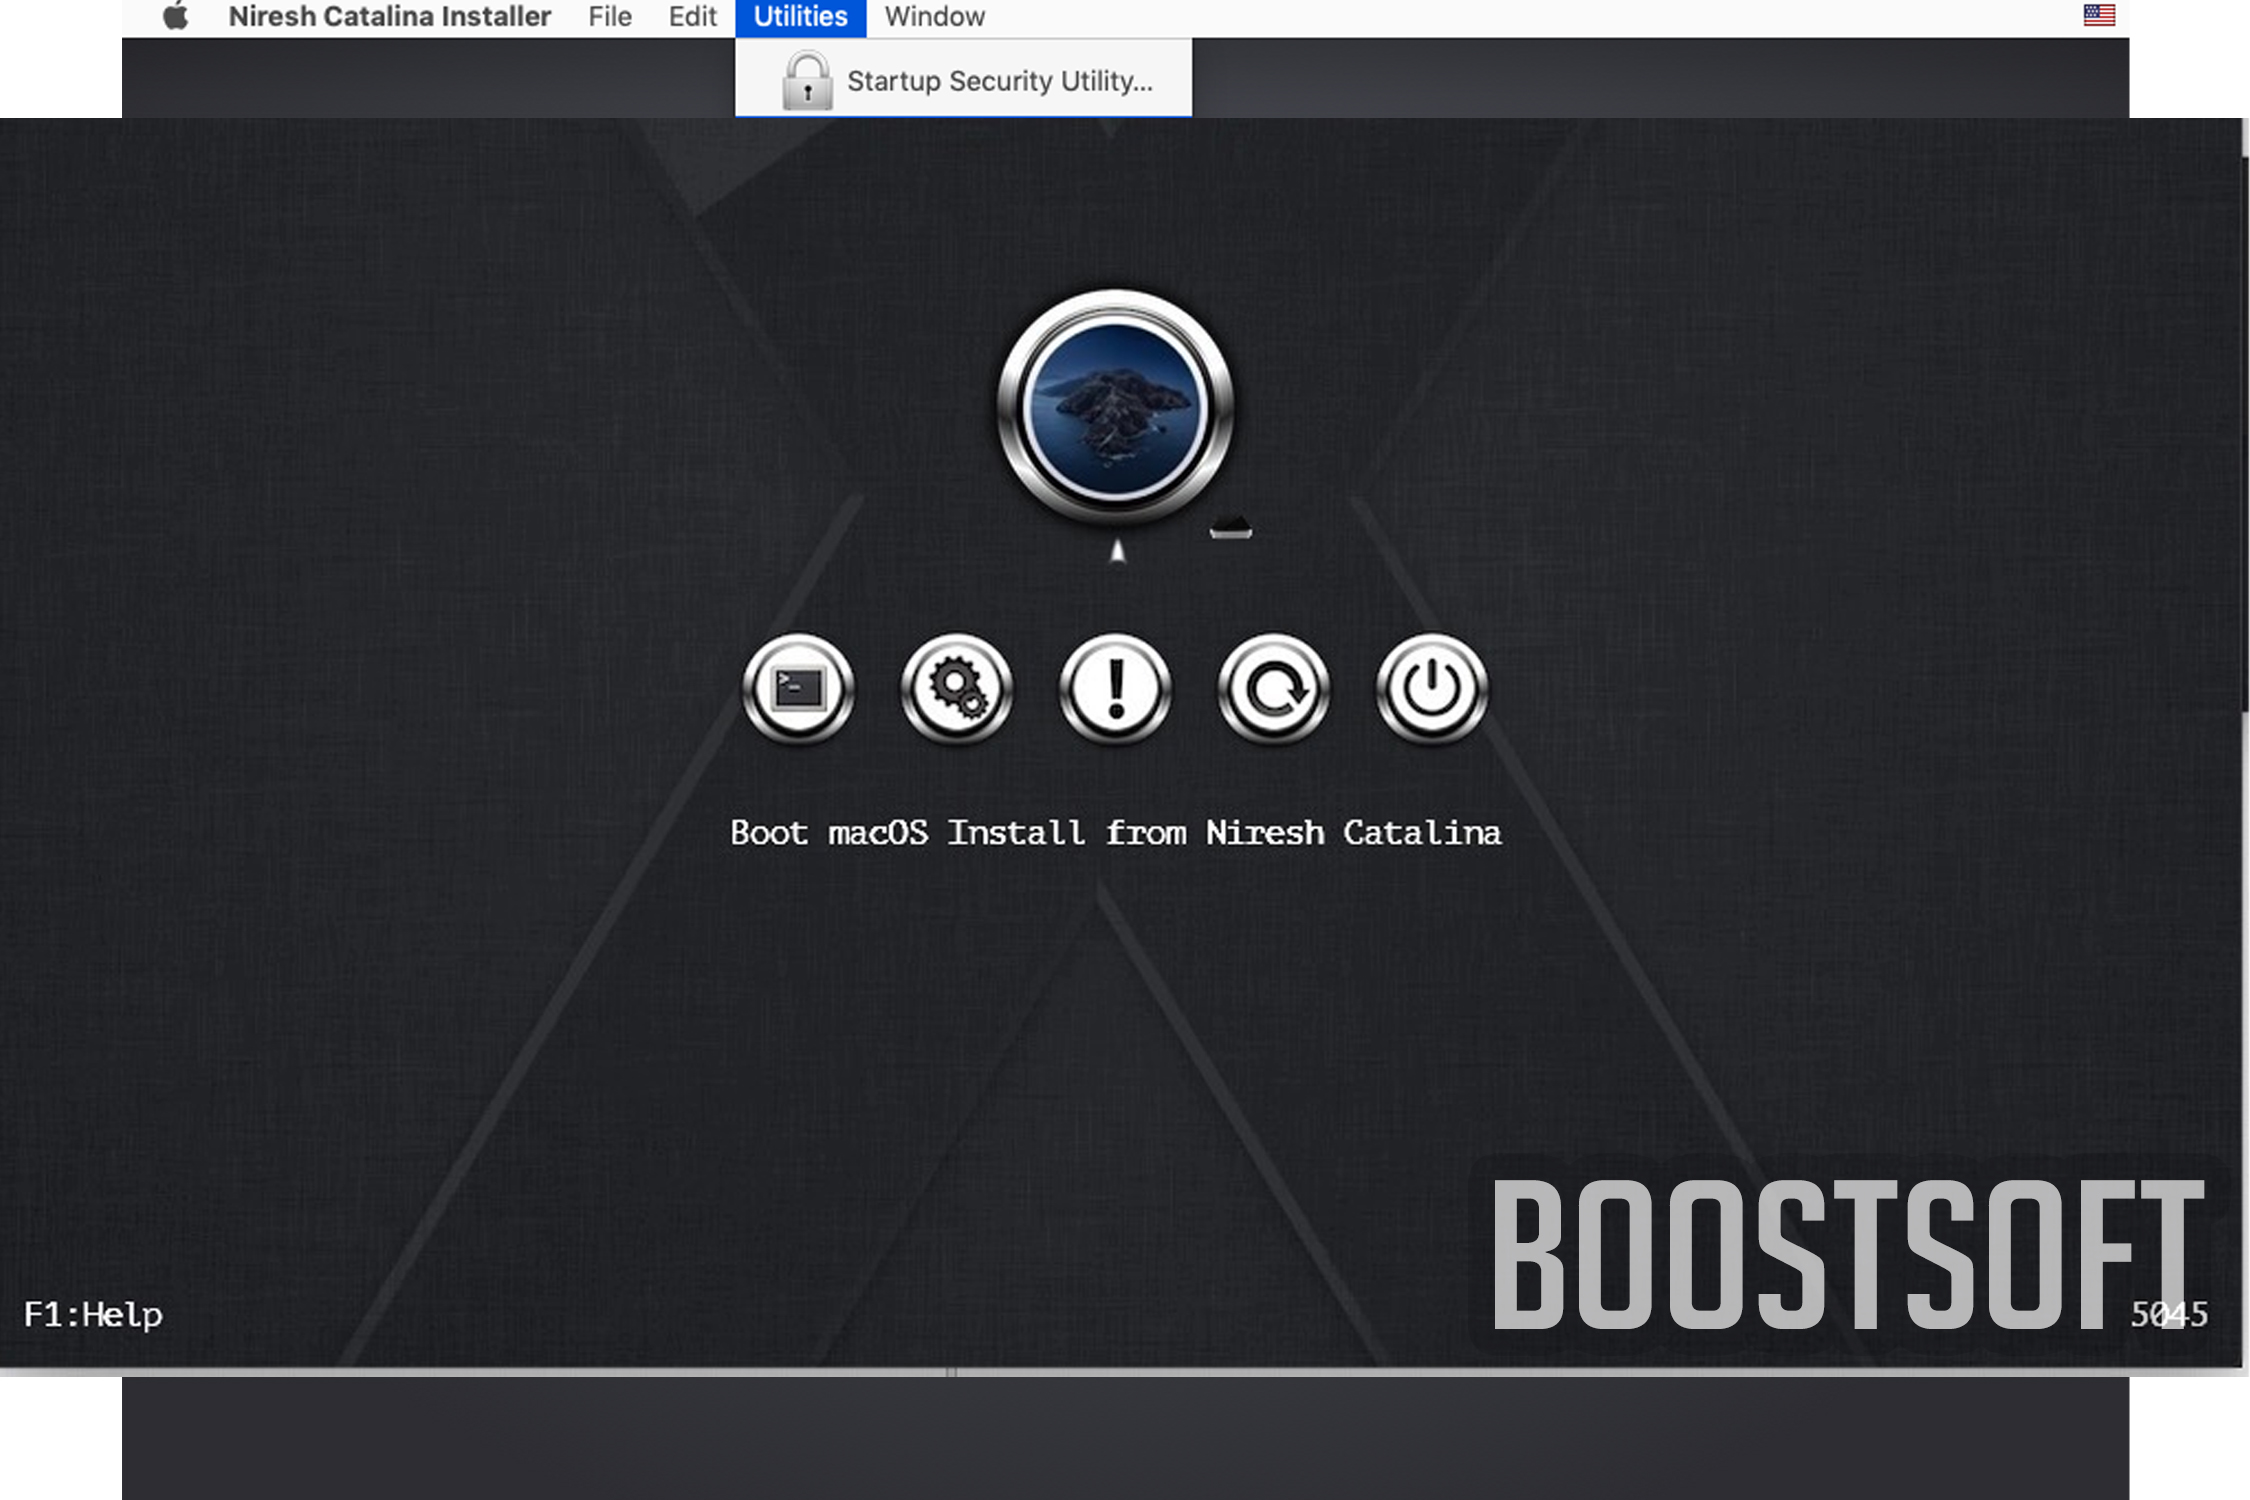Click the 'Boot macOS Install from Niresh Catalina' label
This screenshot has height=1500, width=2250.
point(1115,833)
